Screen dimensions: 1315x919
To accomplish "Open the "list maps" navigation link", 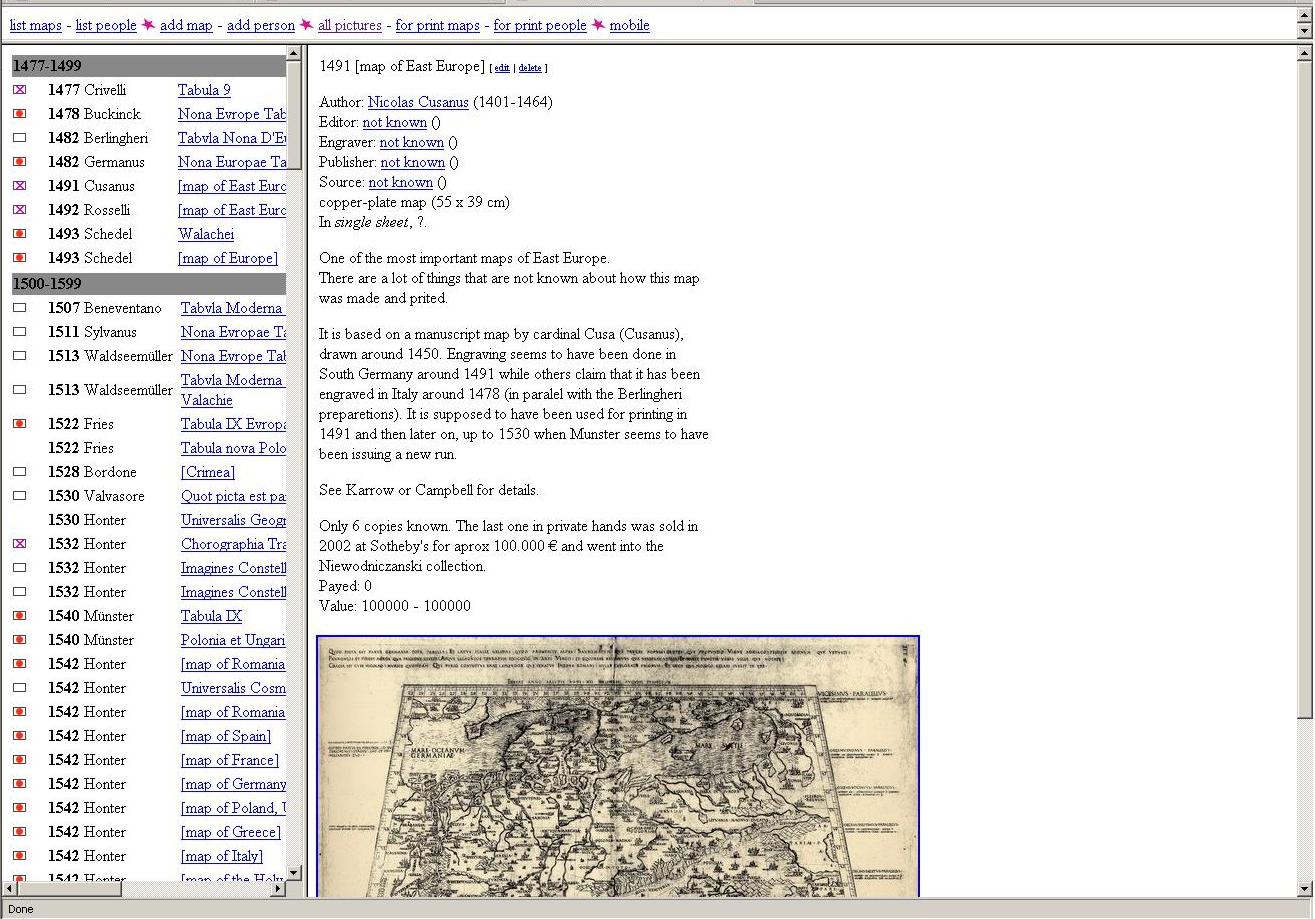I will (35, 25).
